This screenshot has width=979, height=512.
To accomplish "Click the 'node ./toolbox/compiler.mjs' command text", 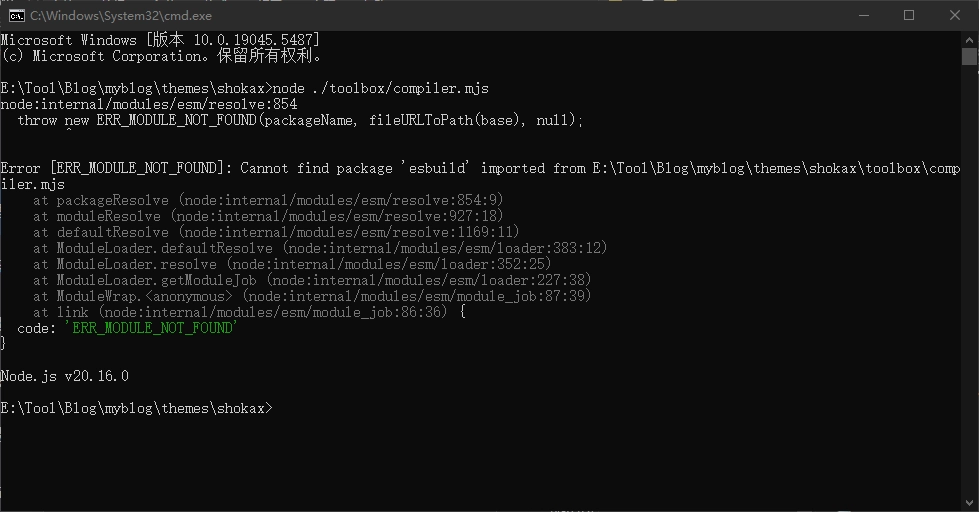I will coord(380,88).
